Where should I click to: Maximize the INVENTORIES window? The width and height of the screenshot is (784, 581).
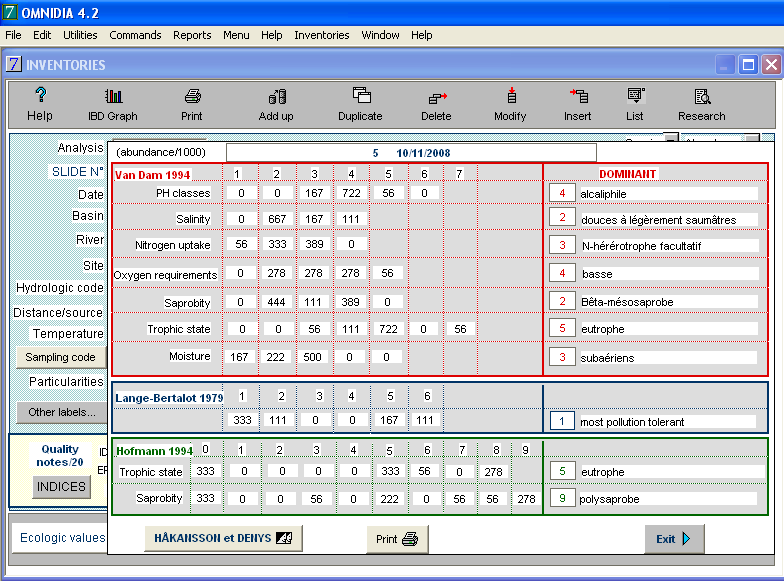[748, 65]
